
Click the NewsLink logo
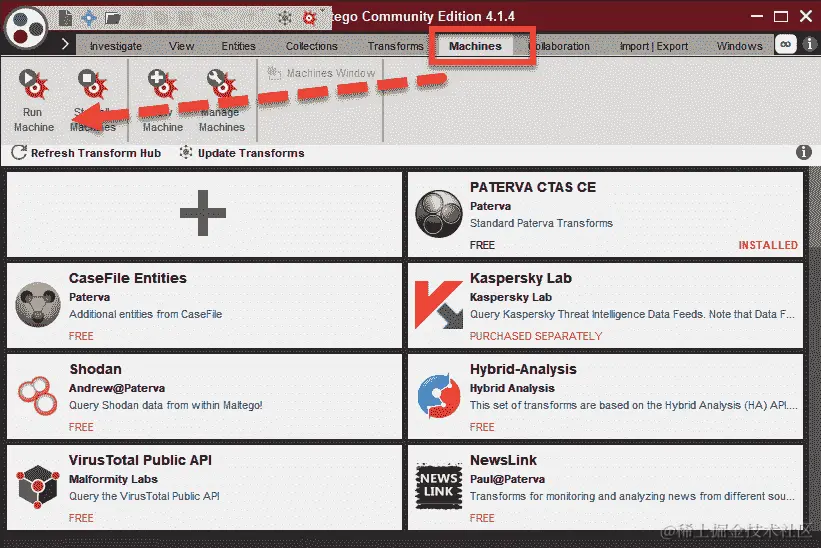coord(439,486)
